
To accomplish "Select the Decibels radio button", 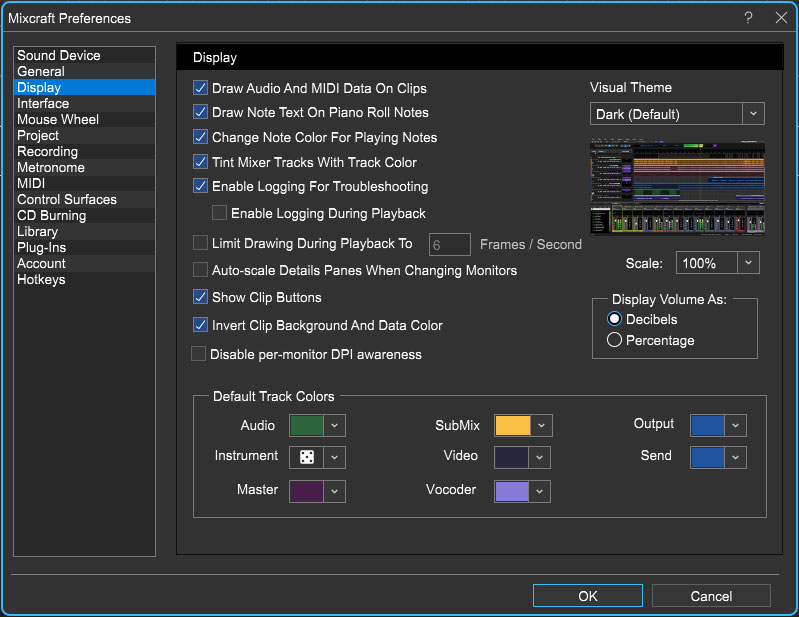I will [614, 319].
